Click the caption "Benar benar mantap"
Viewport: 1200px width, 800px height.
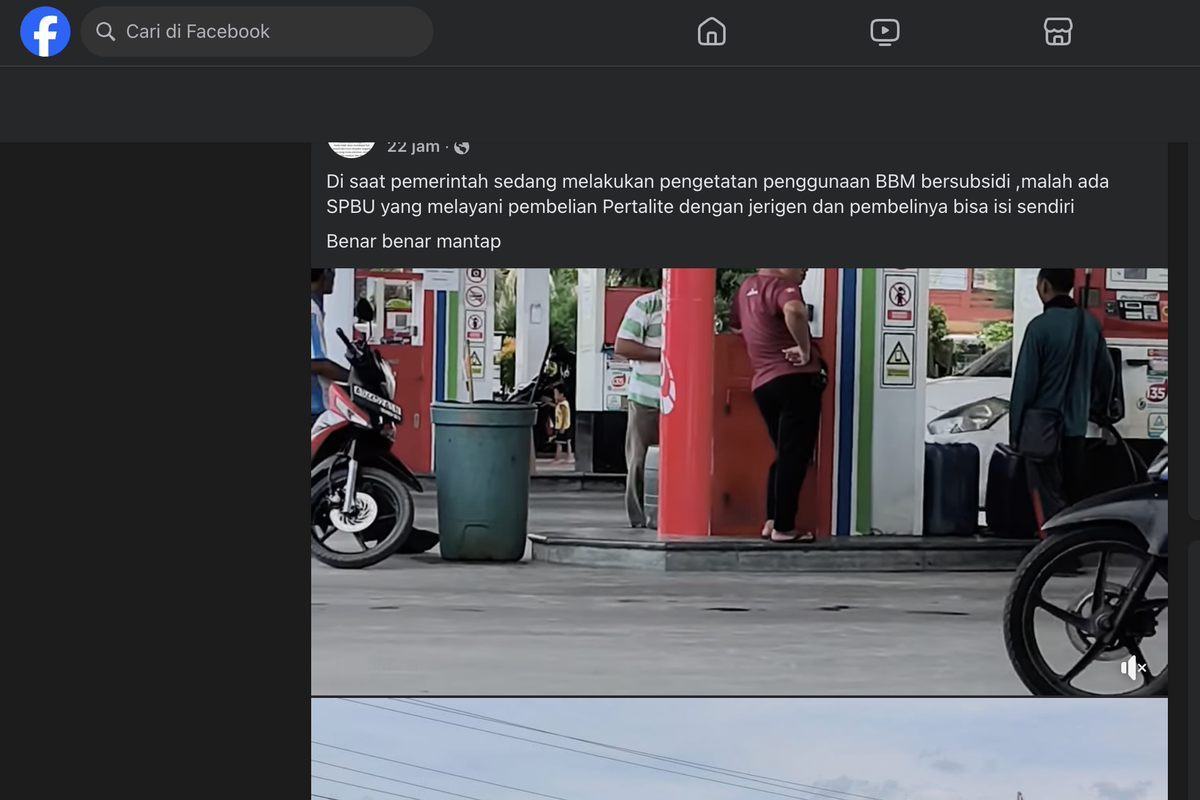[x=413, y=241]
